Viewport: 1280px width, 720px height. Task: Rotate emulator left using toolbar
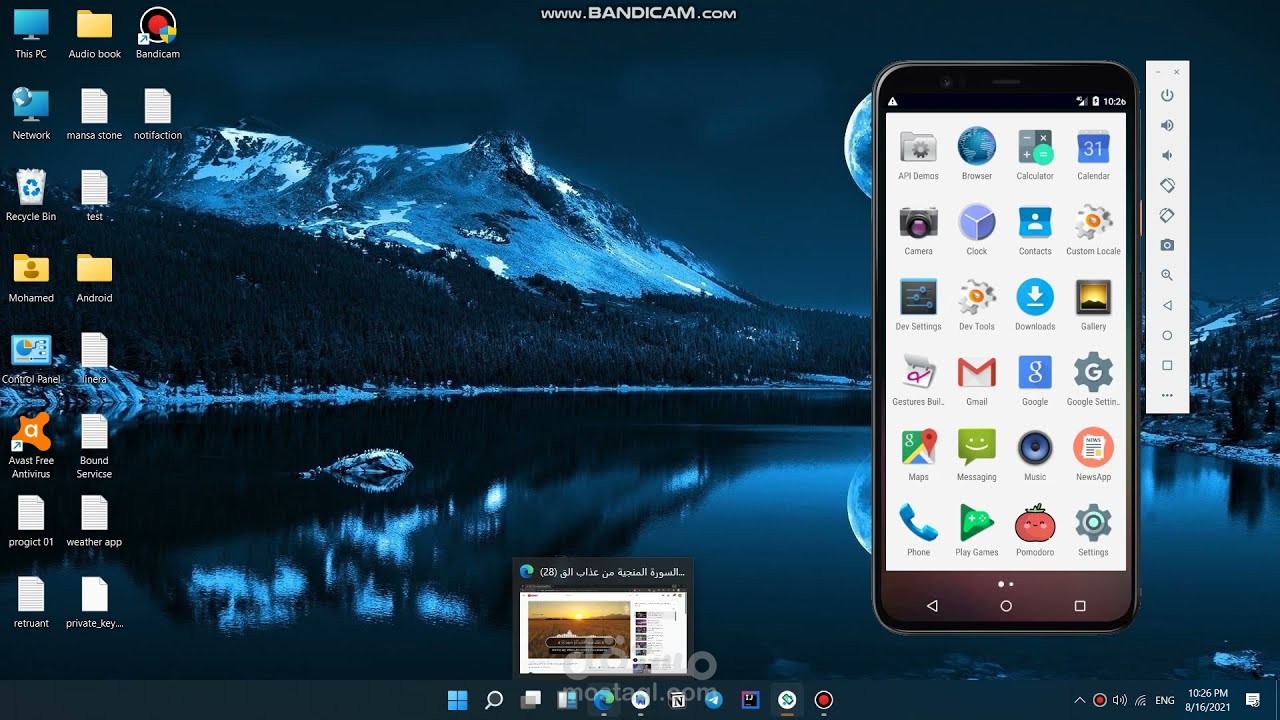point(1167,185)
